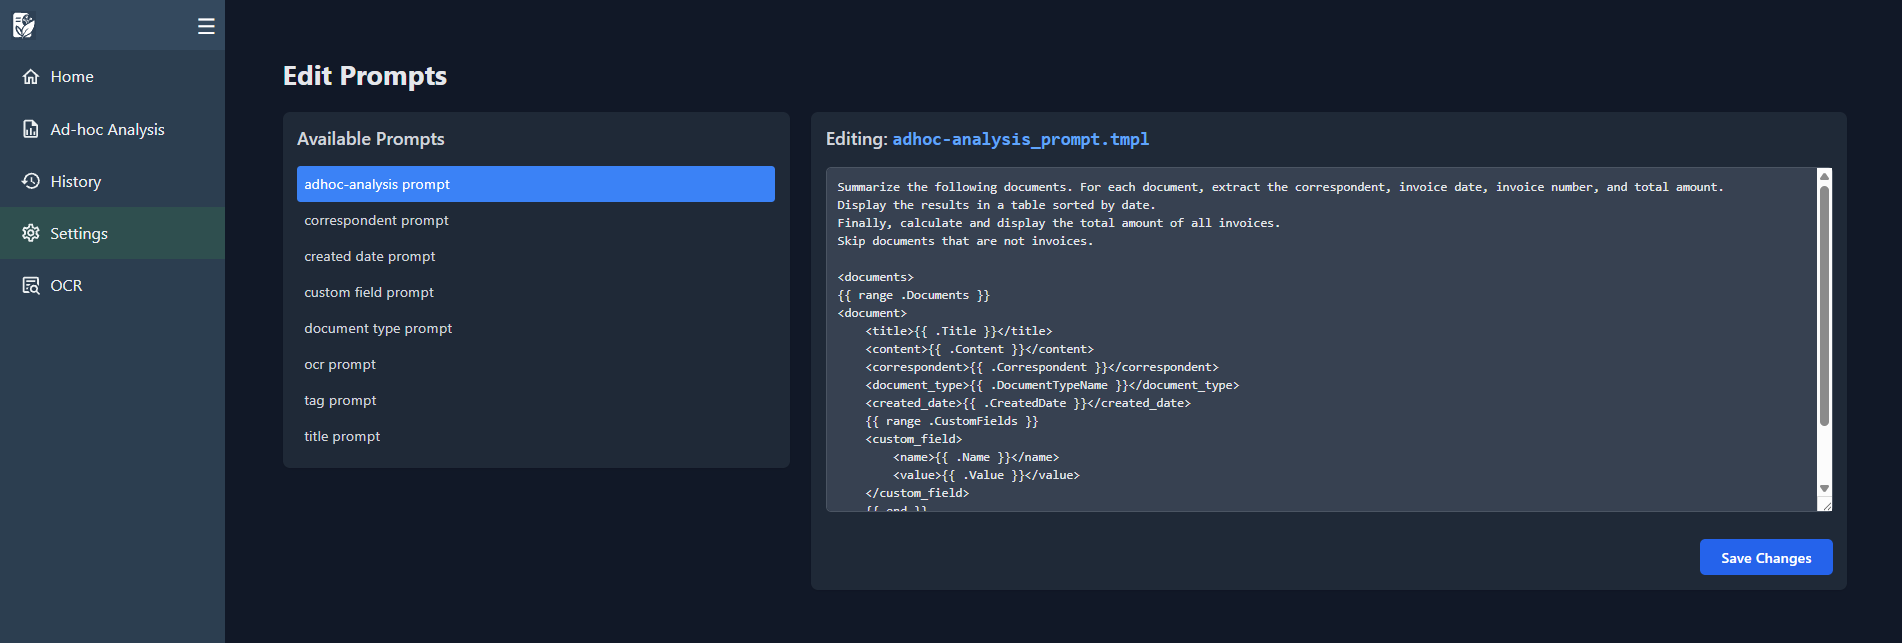This screenshot has width=1902, height=643.
Task: Collapse sidebar with hamburger menu icon
Action: (x=206, y=26)
